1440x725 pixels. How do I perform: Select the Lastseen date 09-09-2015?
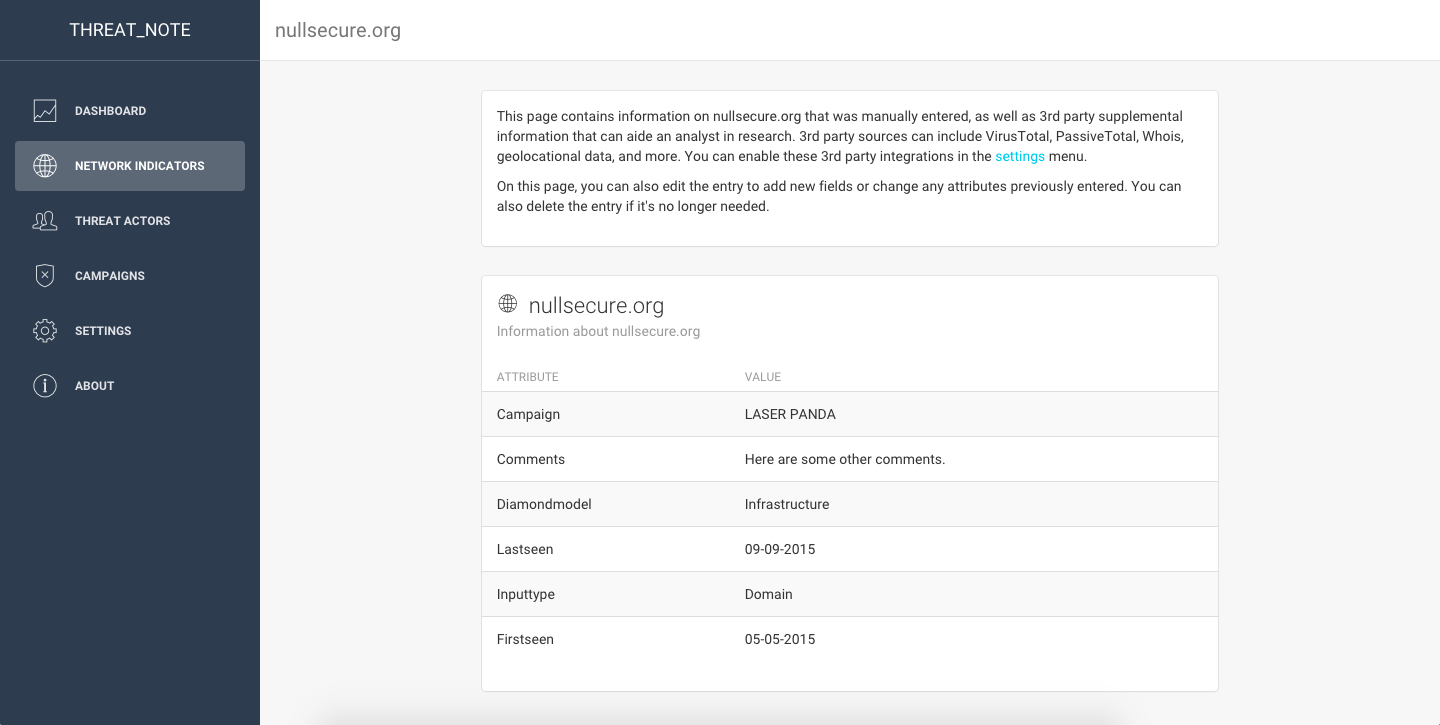pyautogui.click(x=780, y=549)
